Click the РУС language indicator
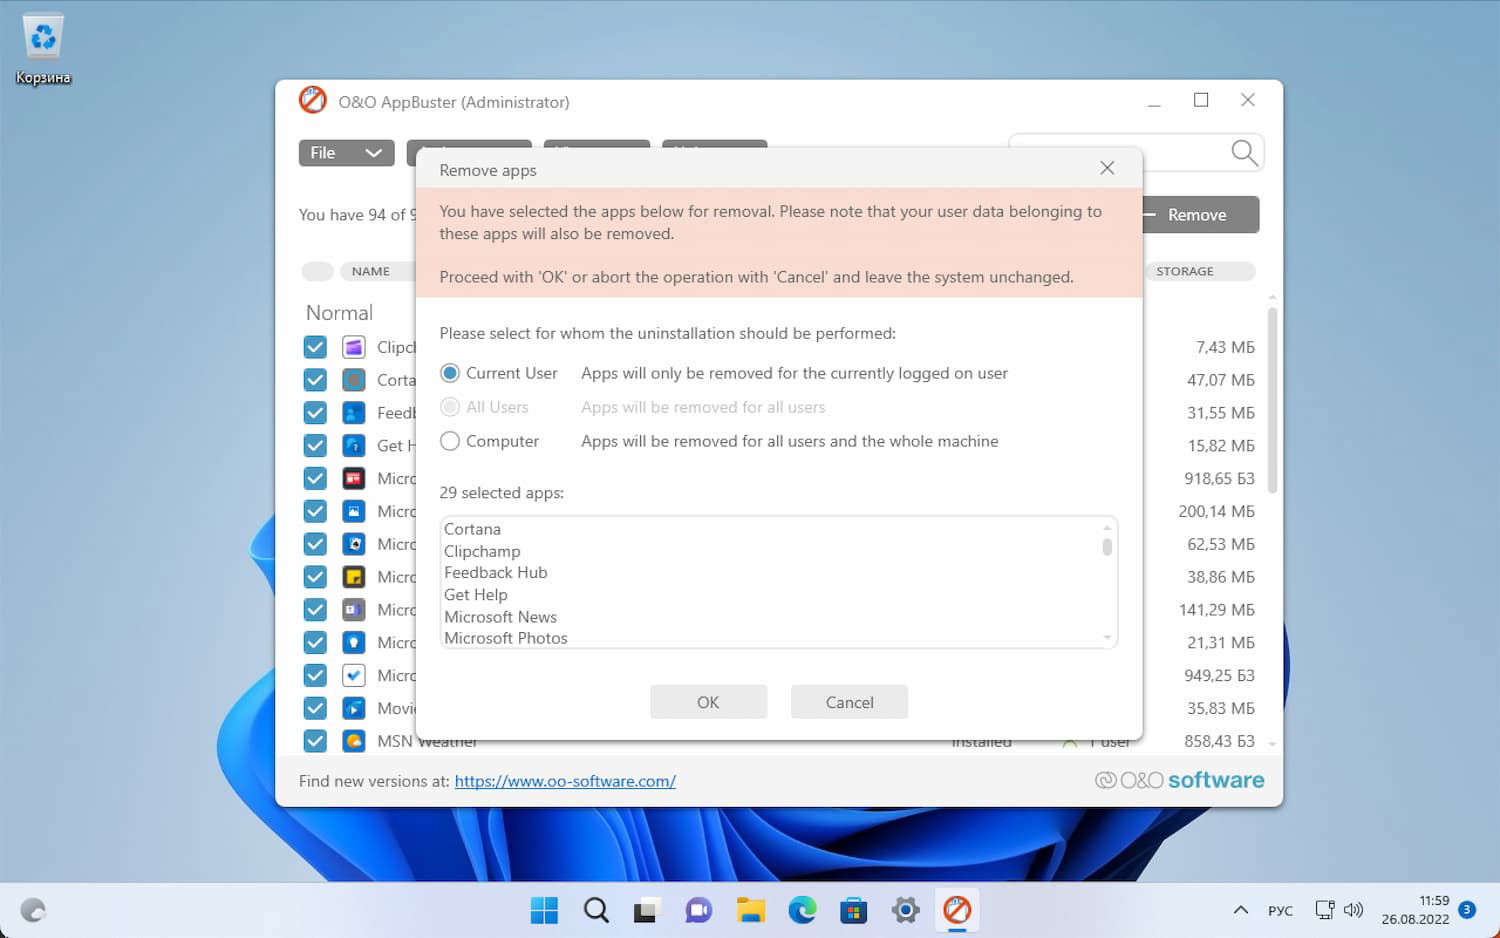The height and width of the screenshot is (938, 1500). click(1280, 911)
